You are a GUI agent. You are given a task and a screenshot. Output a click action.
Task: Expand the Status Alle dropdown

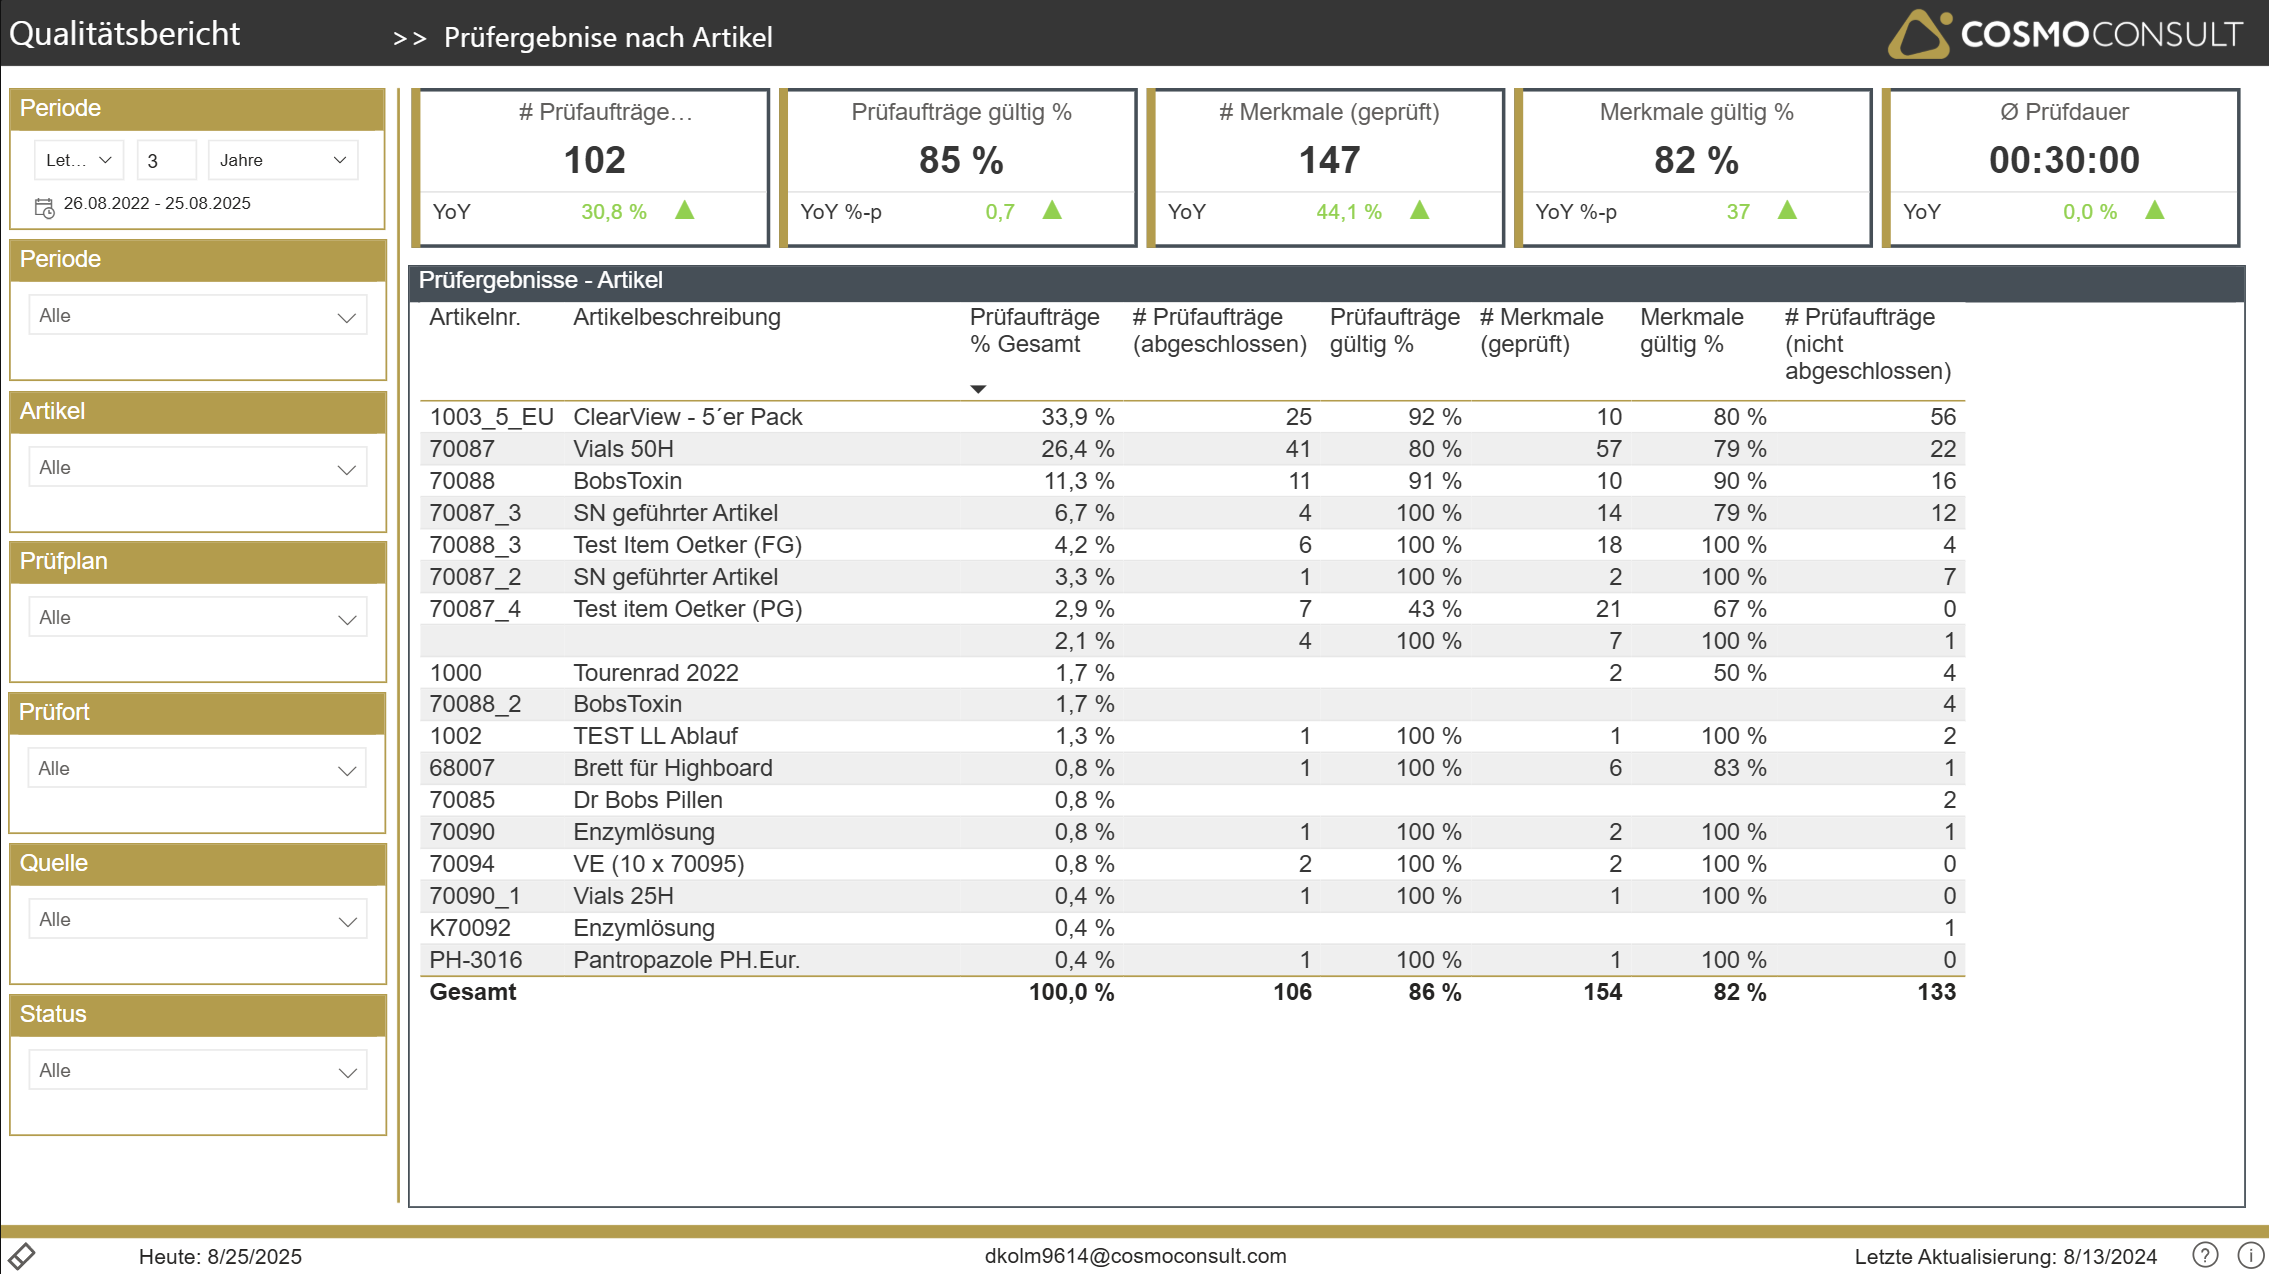(198, 1071)
